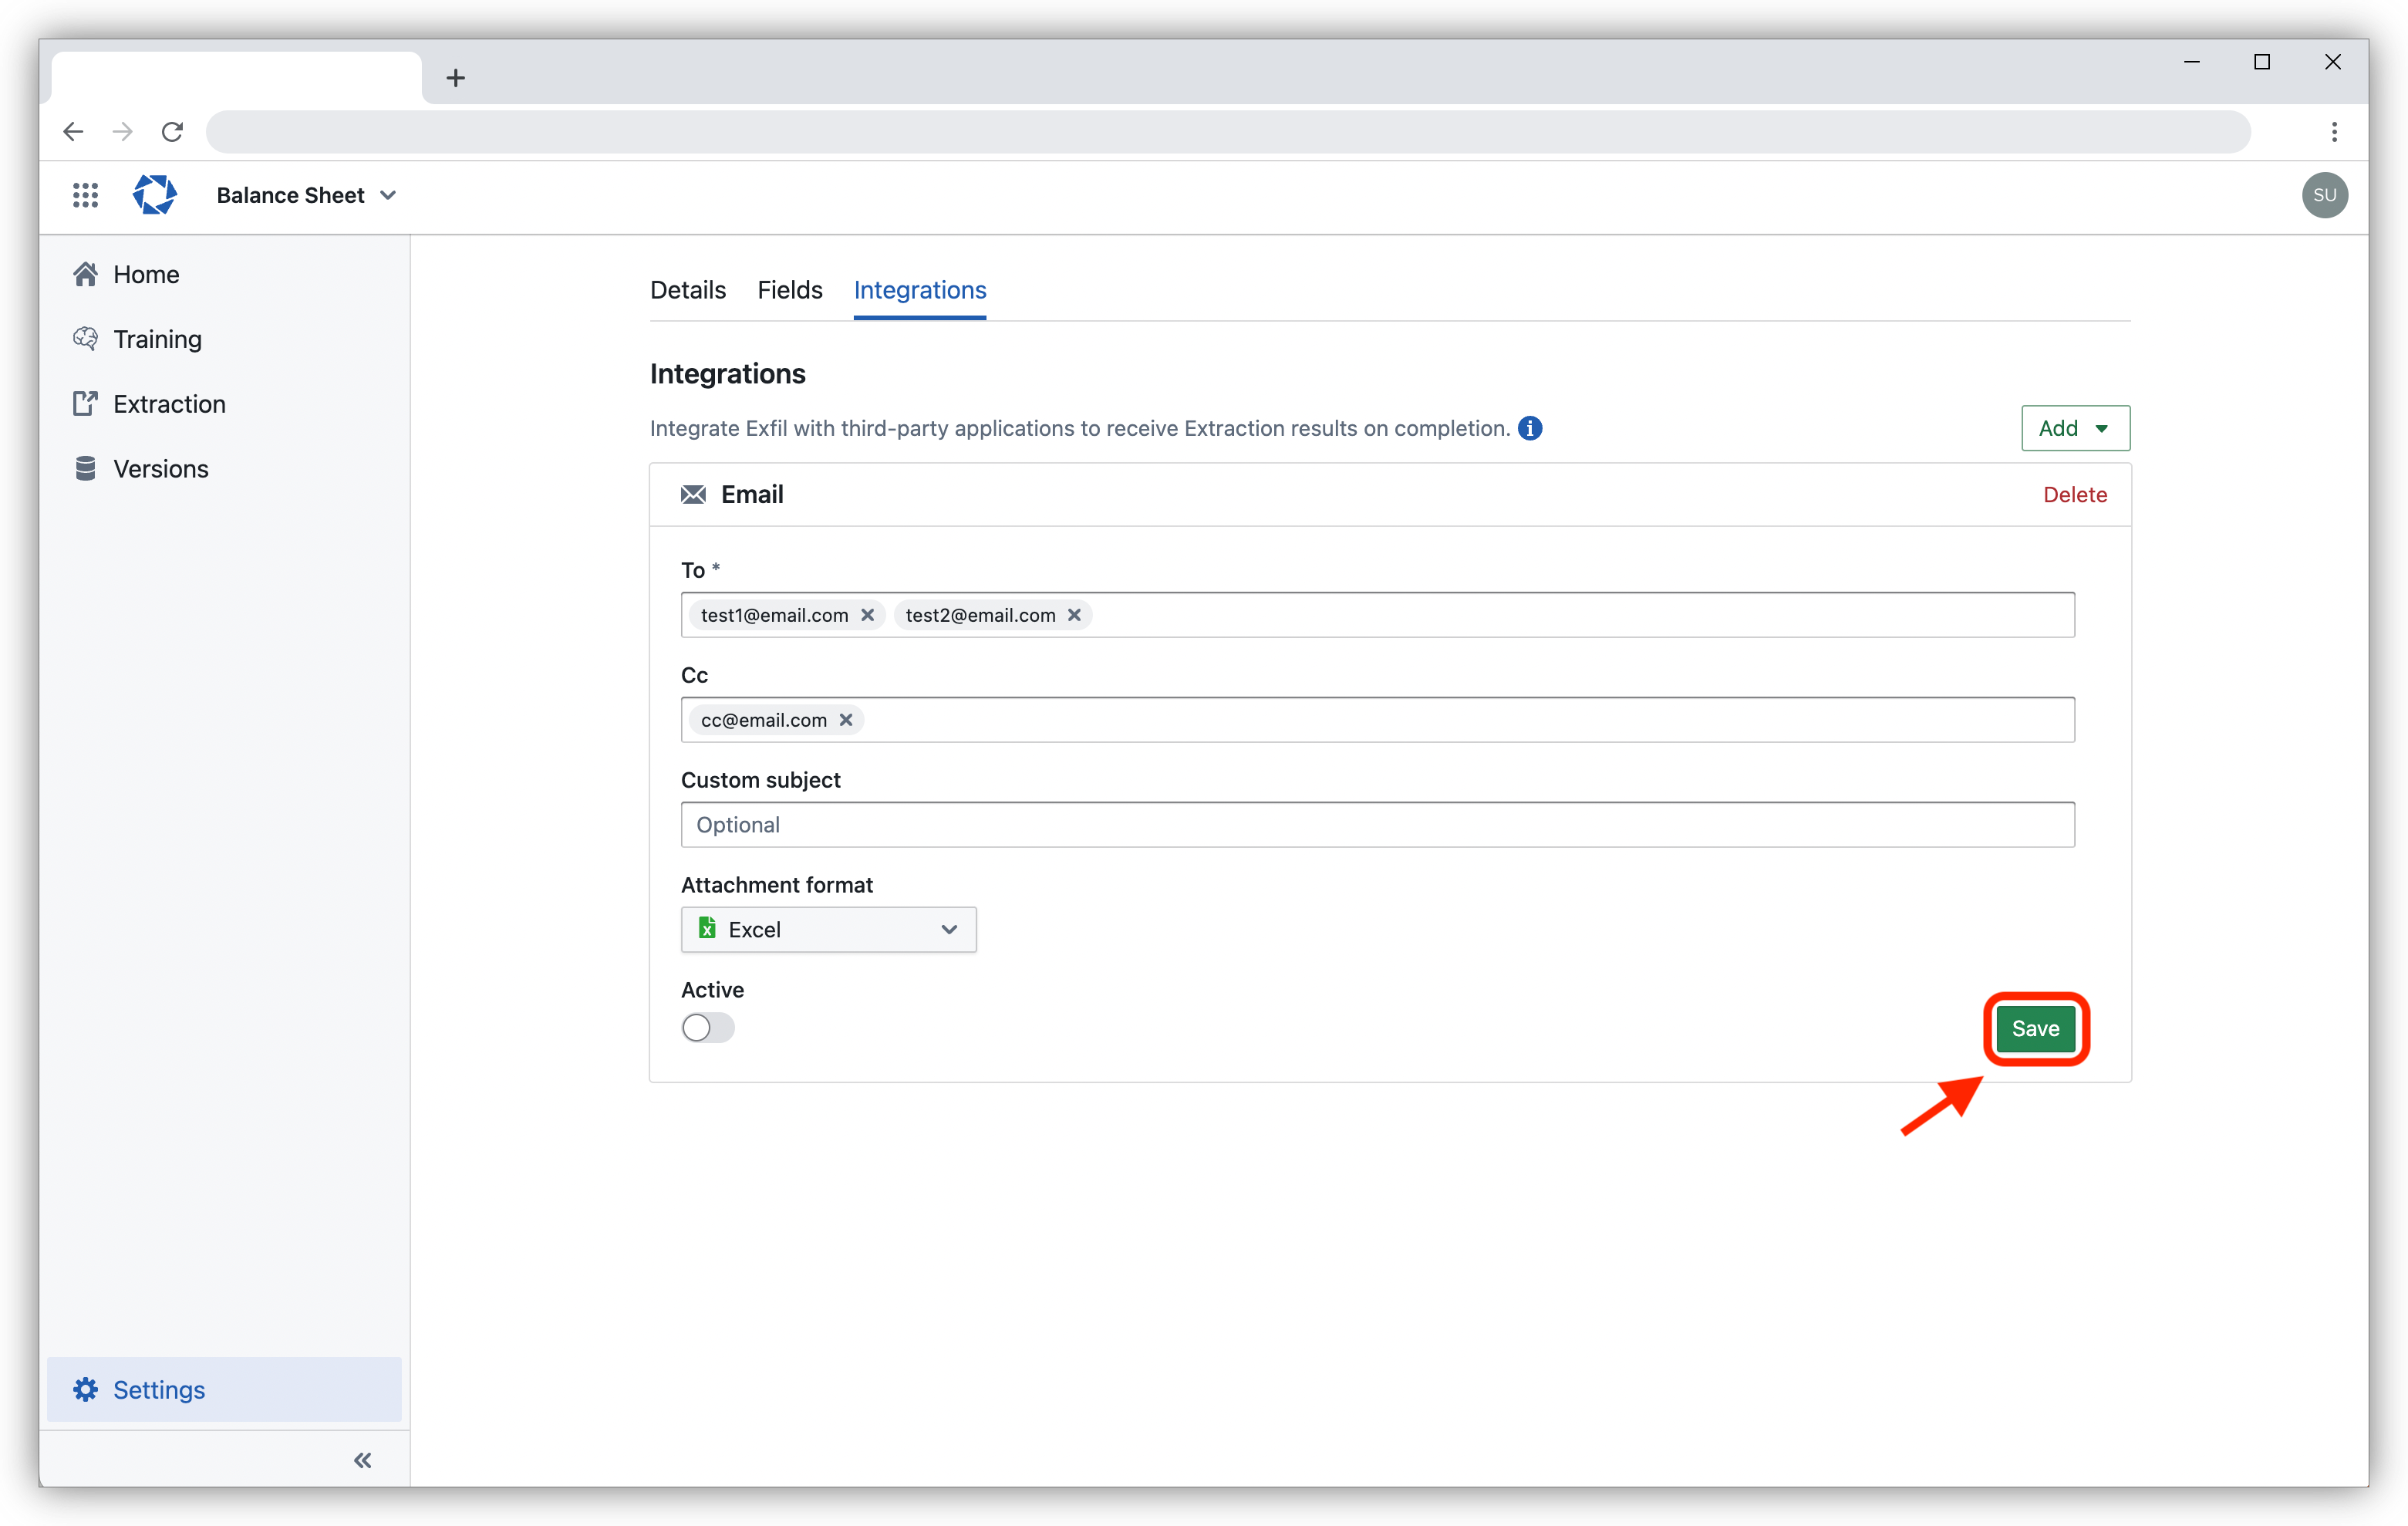Close the browser window
Screen dimensions: 2408x1526
(x=2332, y=62)
